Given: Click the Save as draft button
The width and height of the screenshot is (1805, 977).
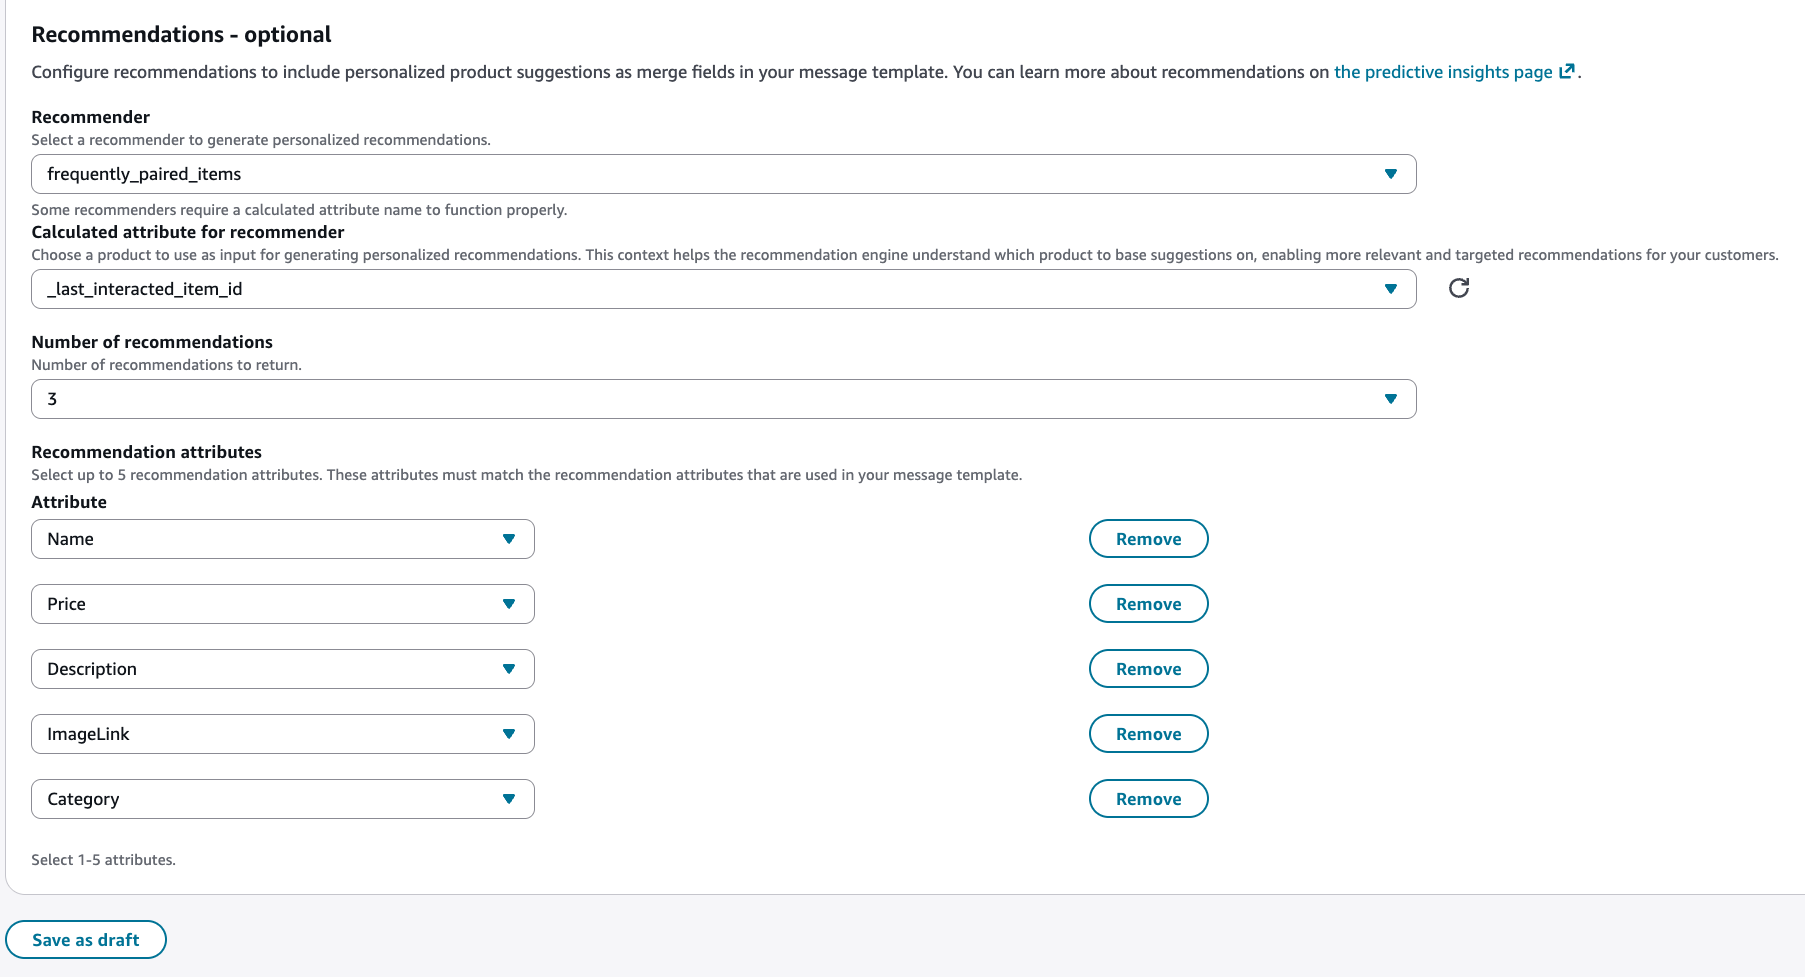Looking at the screenshot, I should (x=86, y=939).
